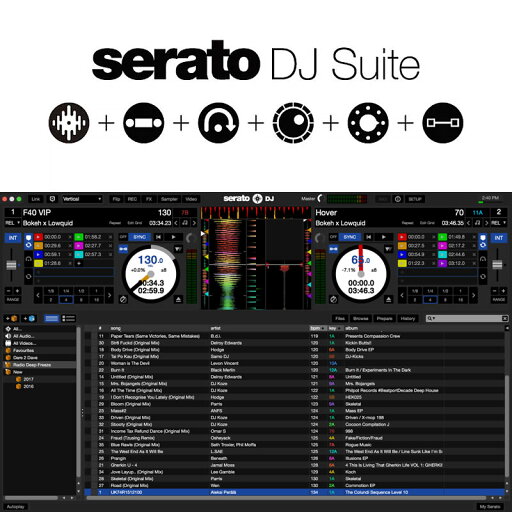Open deck 1 loops tab icon under cue tab
512x512 pixels.
click(29, 245)
